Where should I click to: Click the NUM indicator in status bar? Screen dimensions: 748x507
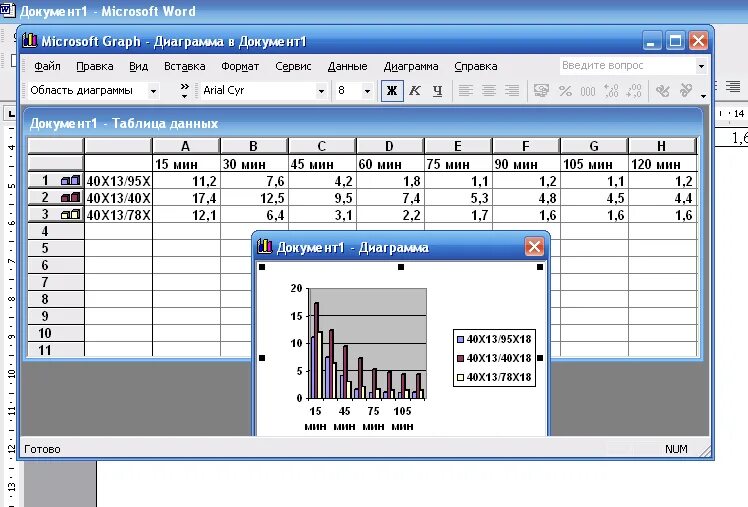click(676, 449)
